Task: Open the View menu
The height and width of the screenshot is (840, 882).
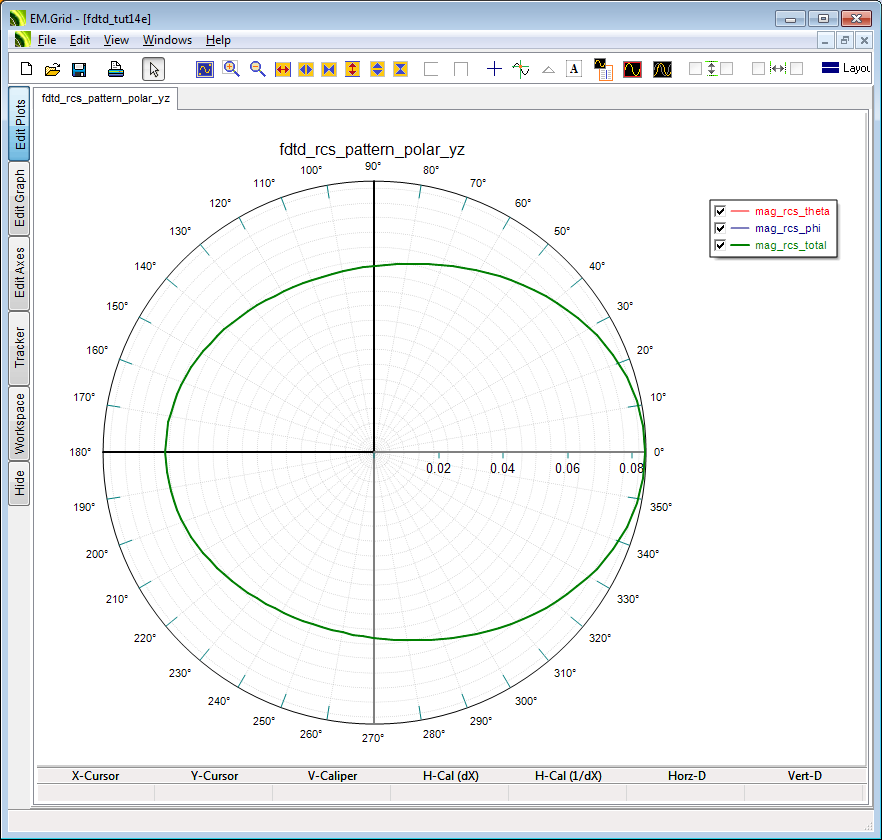Action: (x=116, y=40)
